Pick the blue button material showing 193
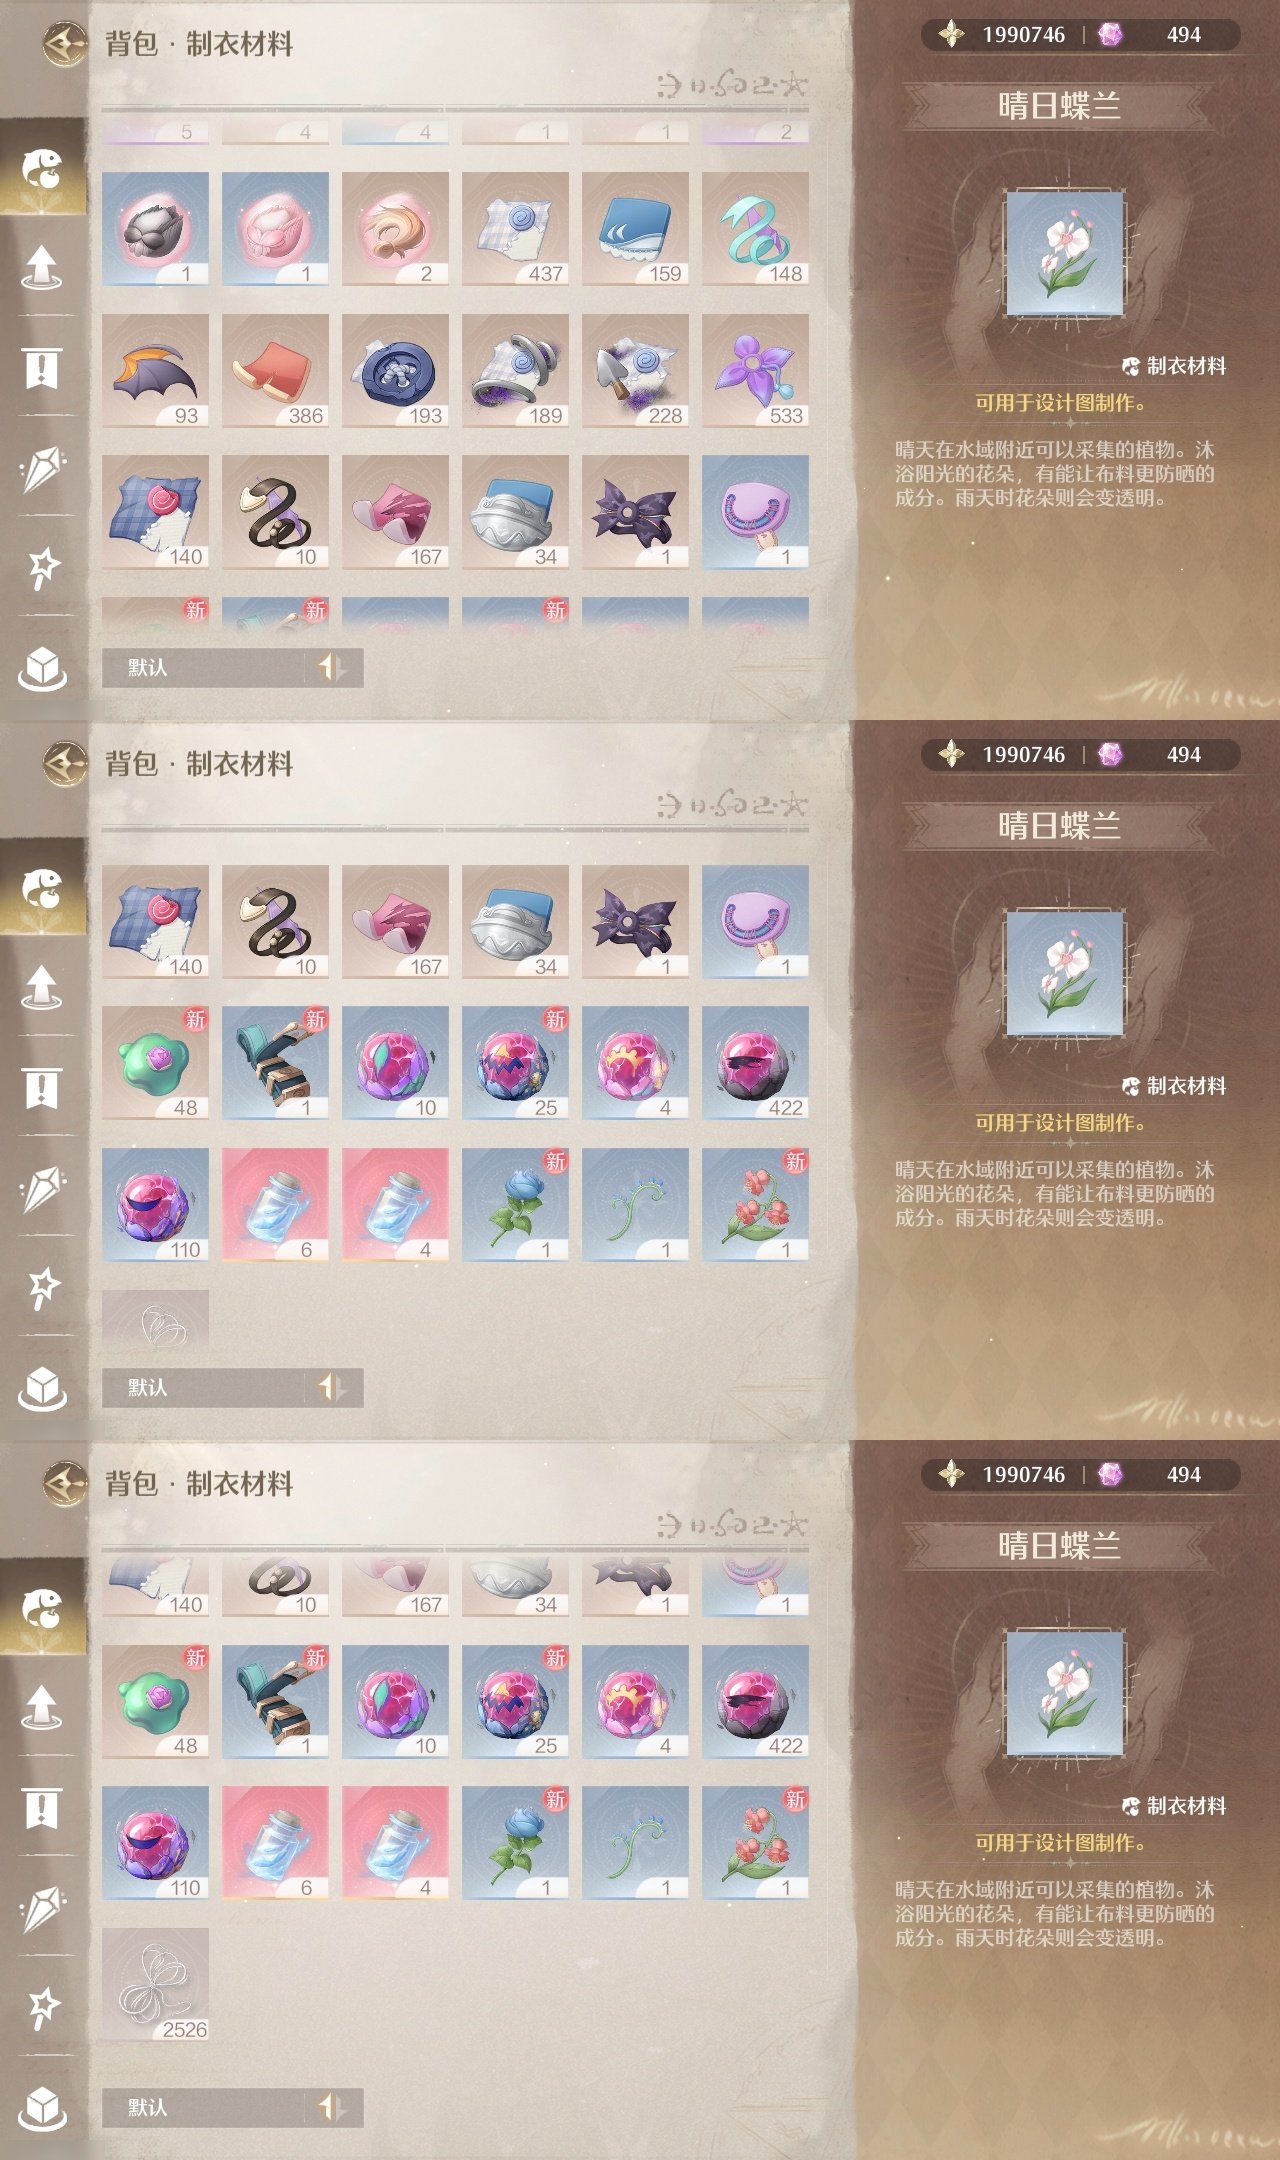Image resolution: width=1280 pixels, height=2160 pixels. pyautogui.click(x=395, y=370)
